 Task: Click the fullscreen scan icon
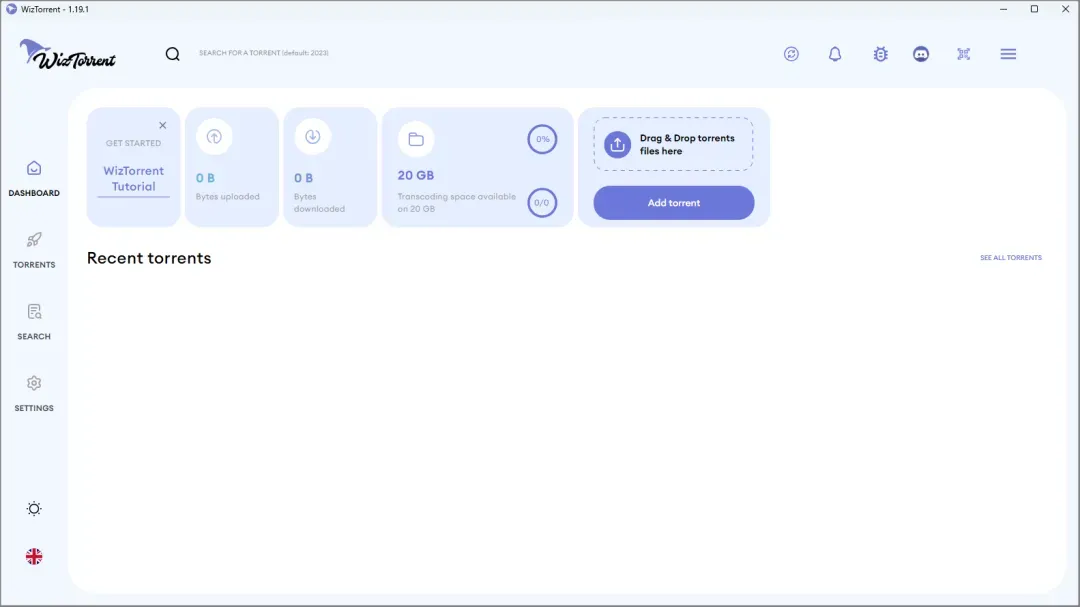tap(964, 54)
